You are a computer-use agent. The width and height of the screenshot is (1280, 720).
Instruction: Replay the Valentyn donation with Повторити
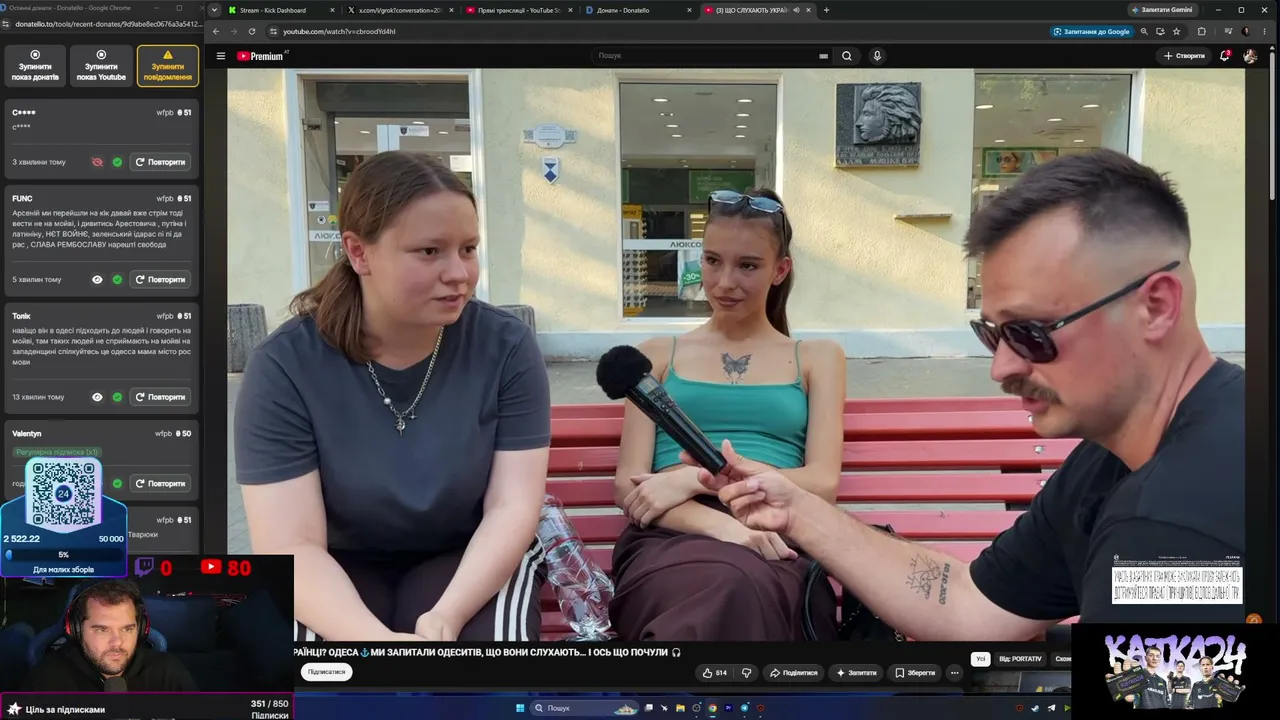point(160,484)
